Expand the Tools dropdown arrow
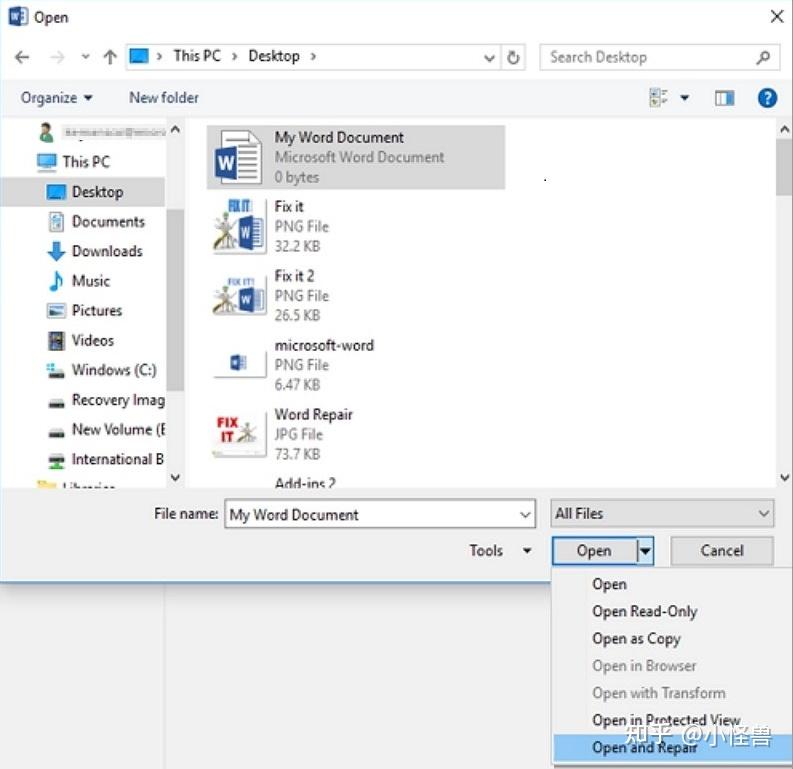 pos(527,551)
